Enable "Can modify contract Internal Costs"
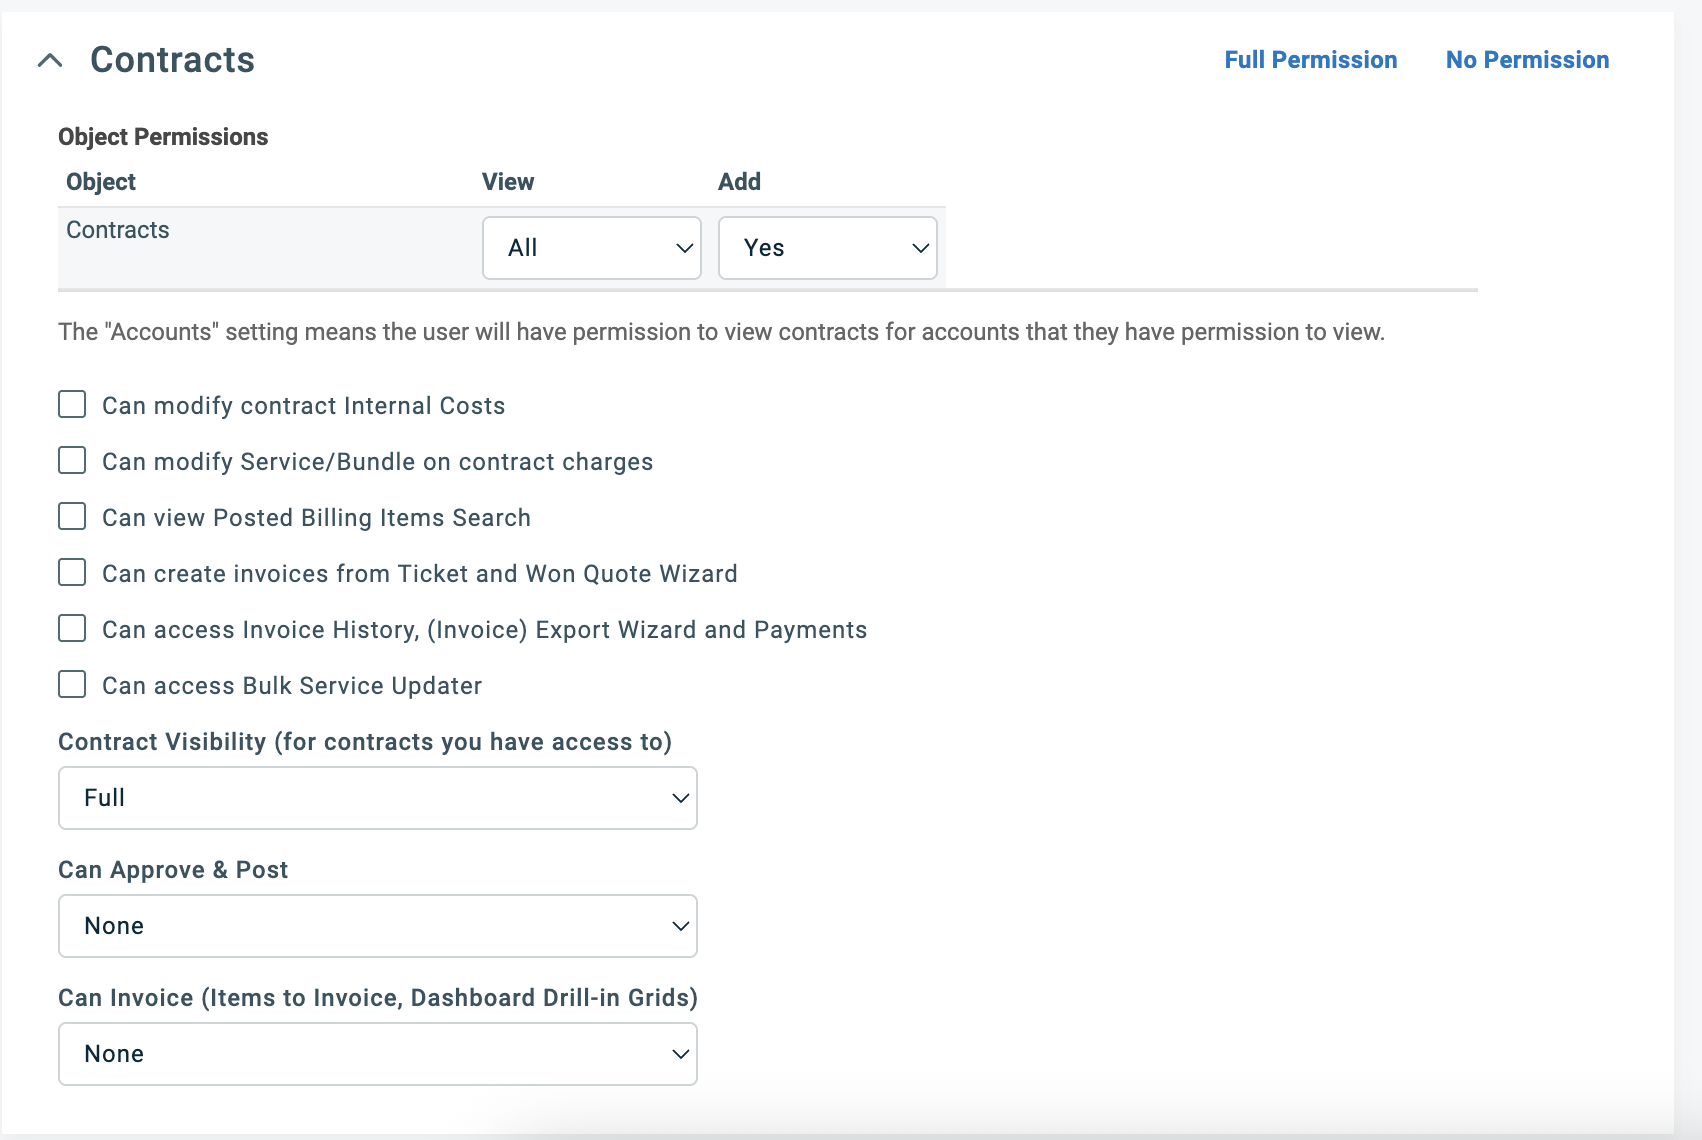 pos(71,404)
